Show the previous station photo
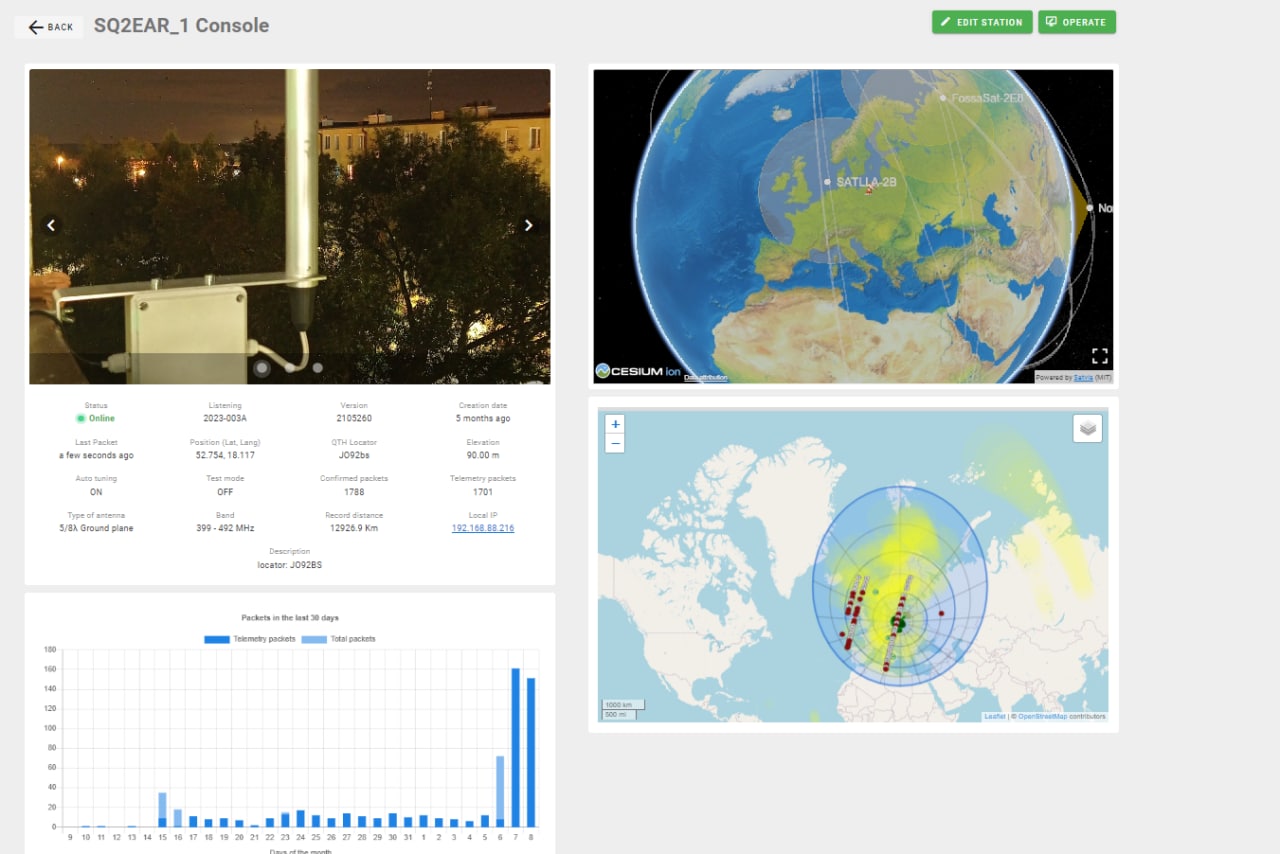1280x854 pixels. 51,225
